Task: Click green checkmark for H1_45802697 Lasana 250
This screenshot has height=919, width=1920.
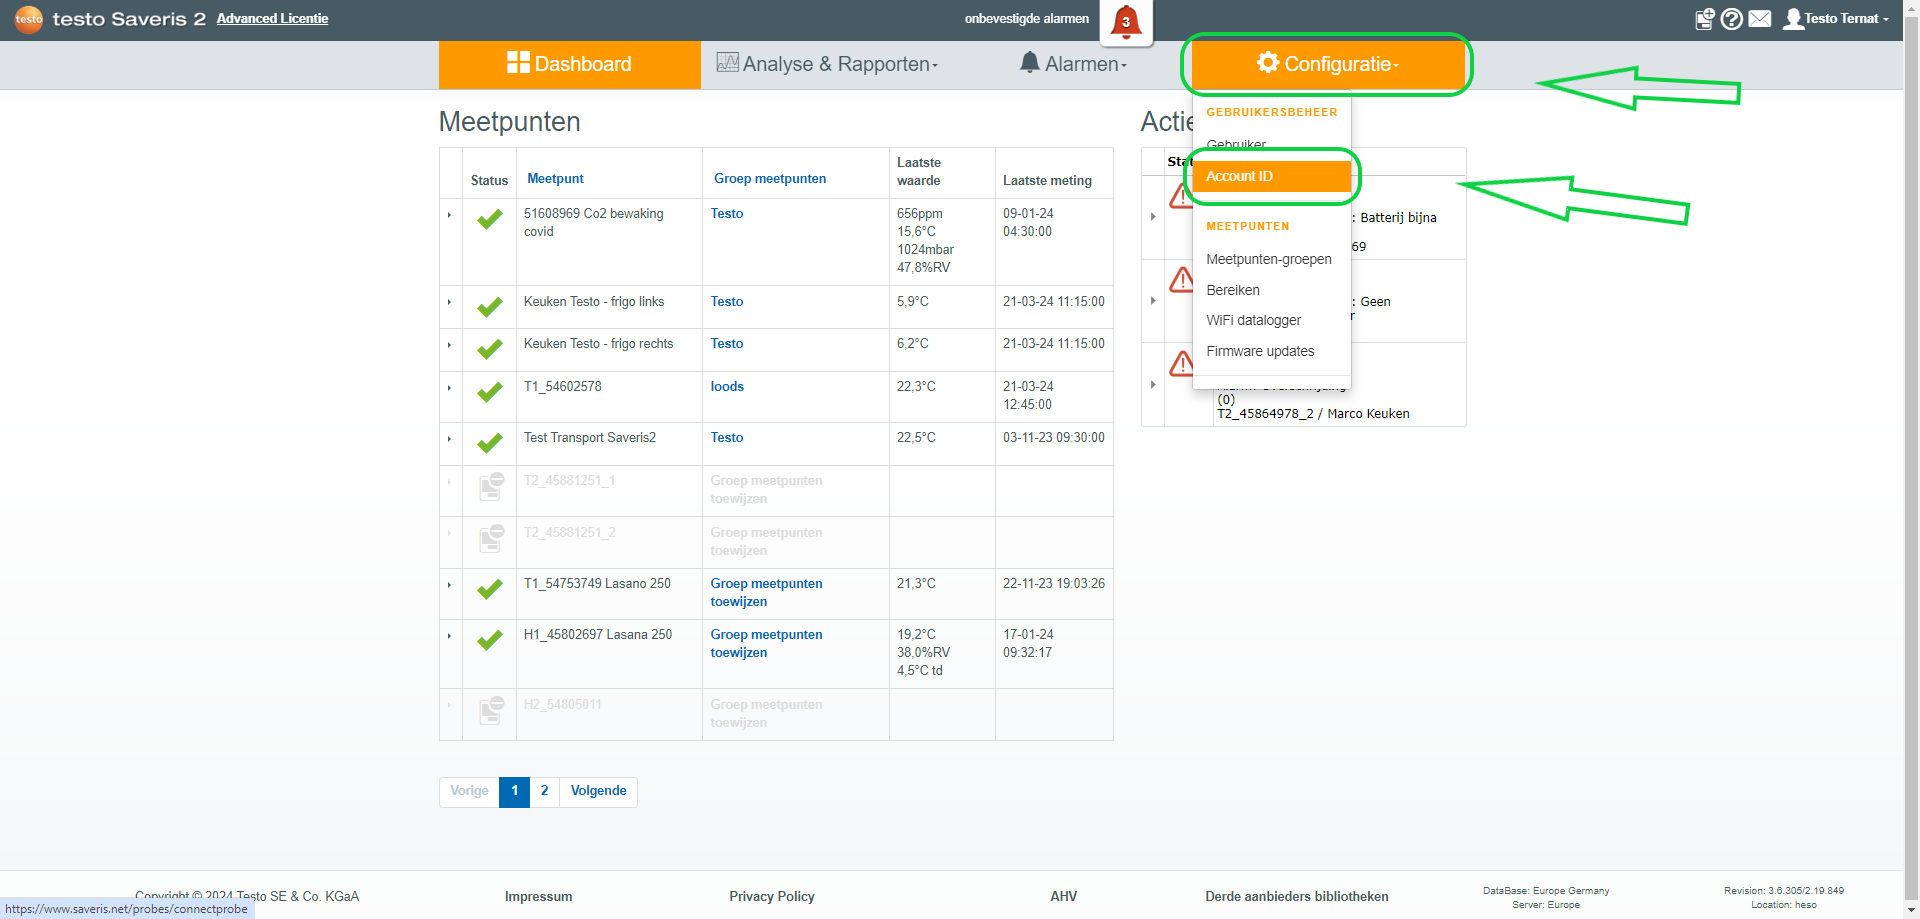Action: coord(490,640)
